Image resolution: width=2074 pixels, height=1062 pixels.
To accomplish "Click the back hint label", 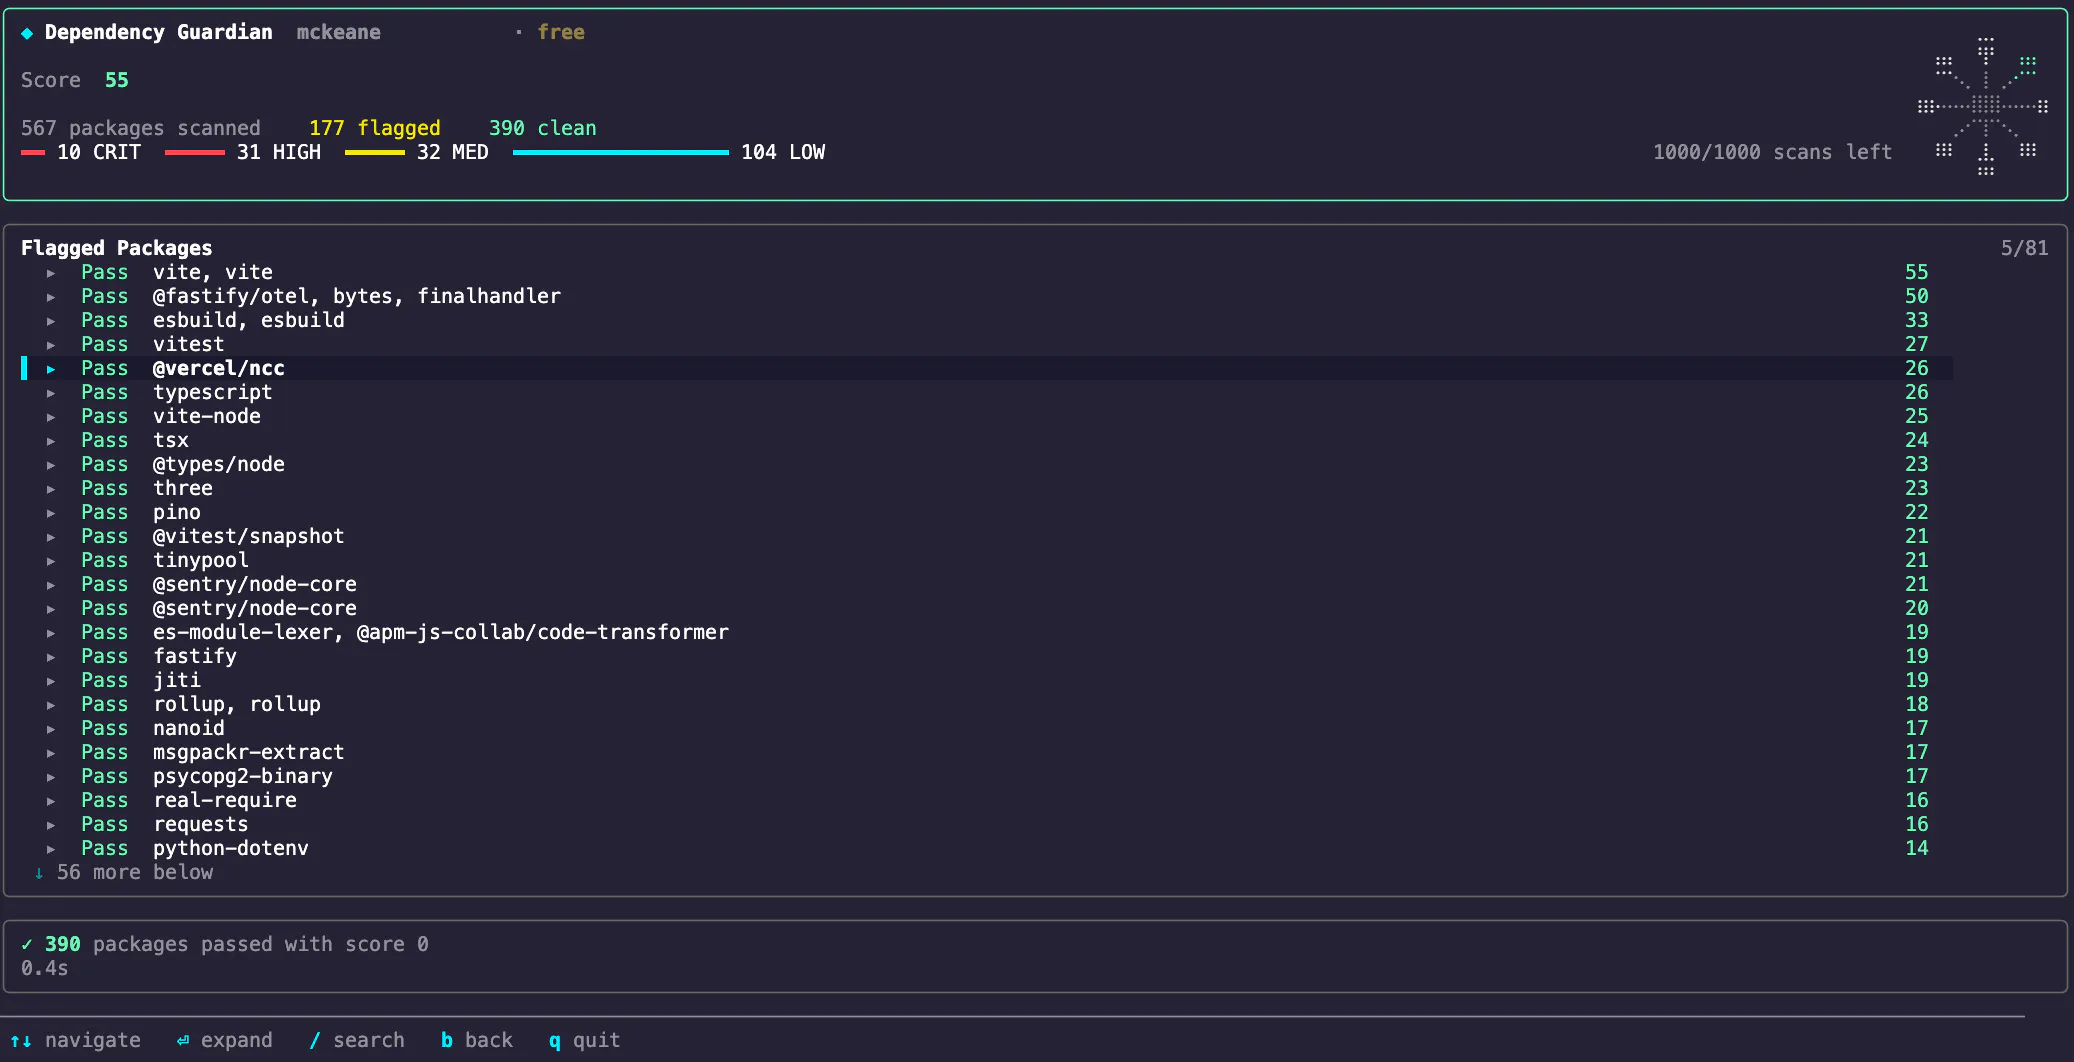I will click(x=489, y=1040).
